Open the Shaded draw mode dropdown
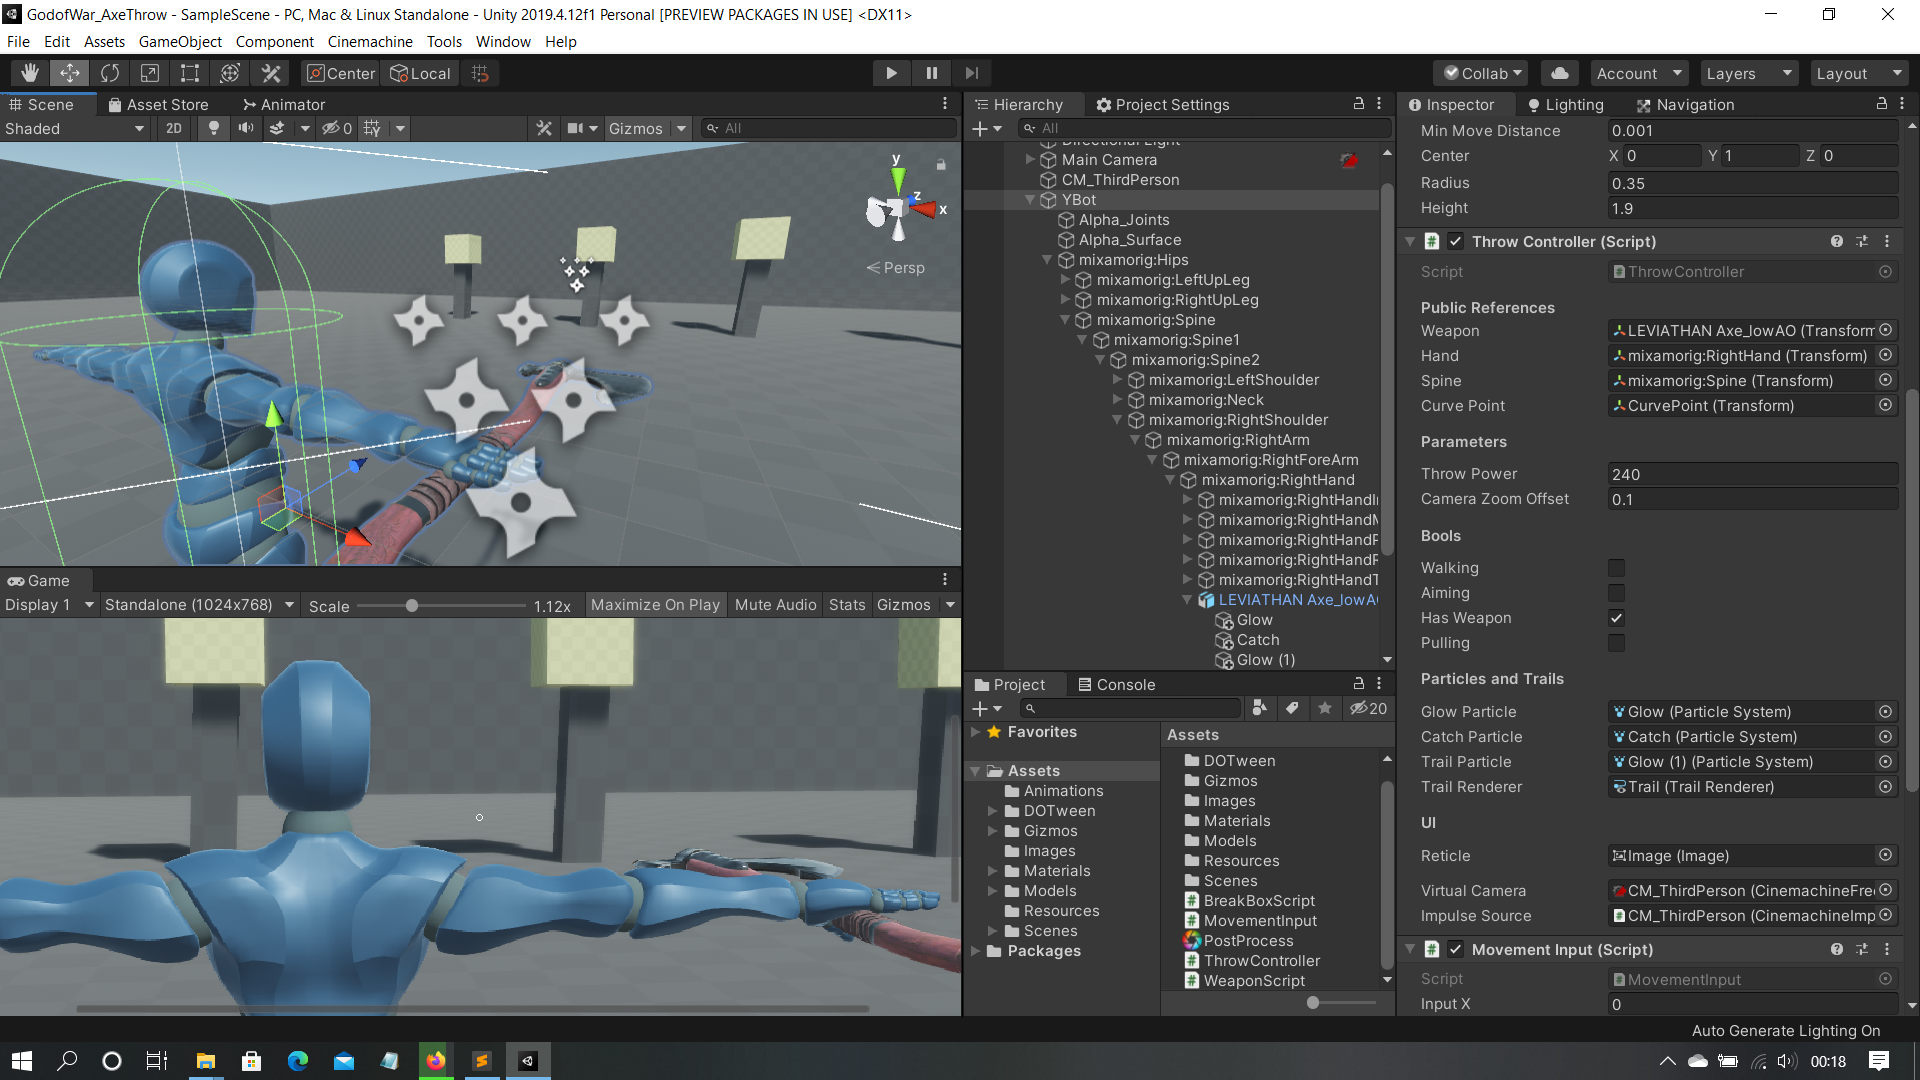This screenshot has height=1080, width=1920. point(75,128)
